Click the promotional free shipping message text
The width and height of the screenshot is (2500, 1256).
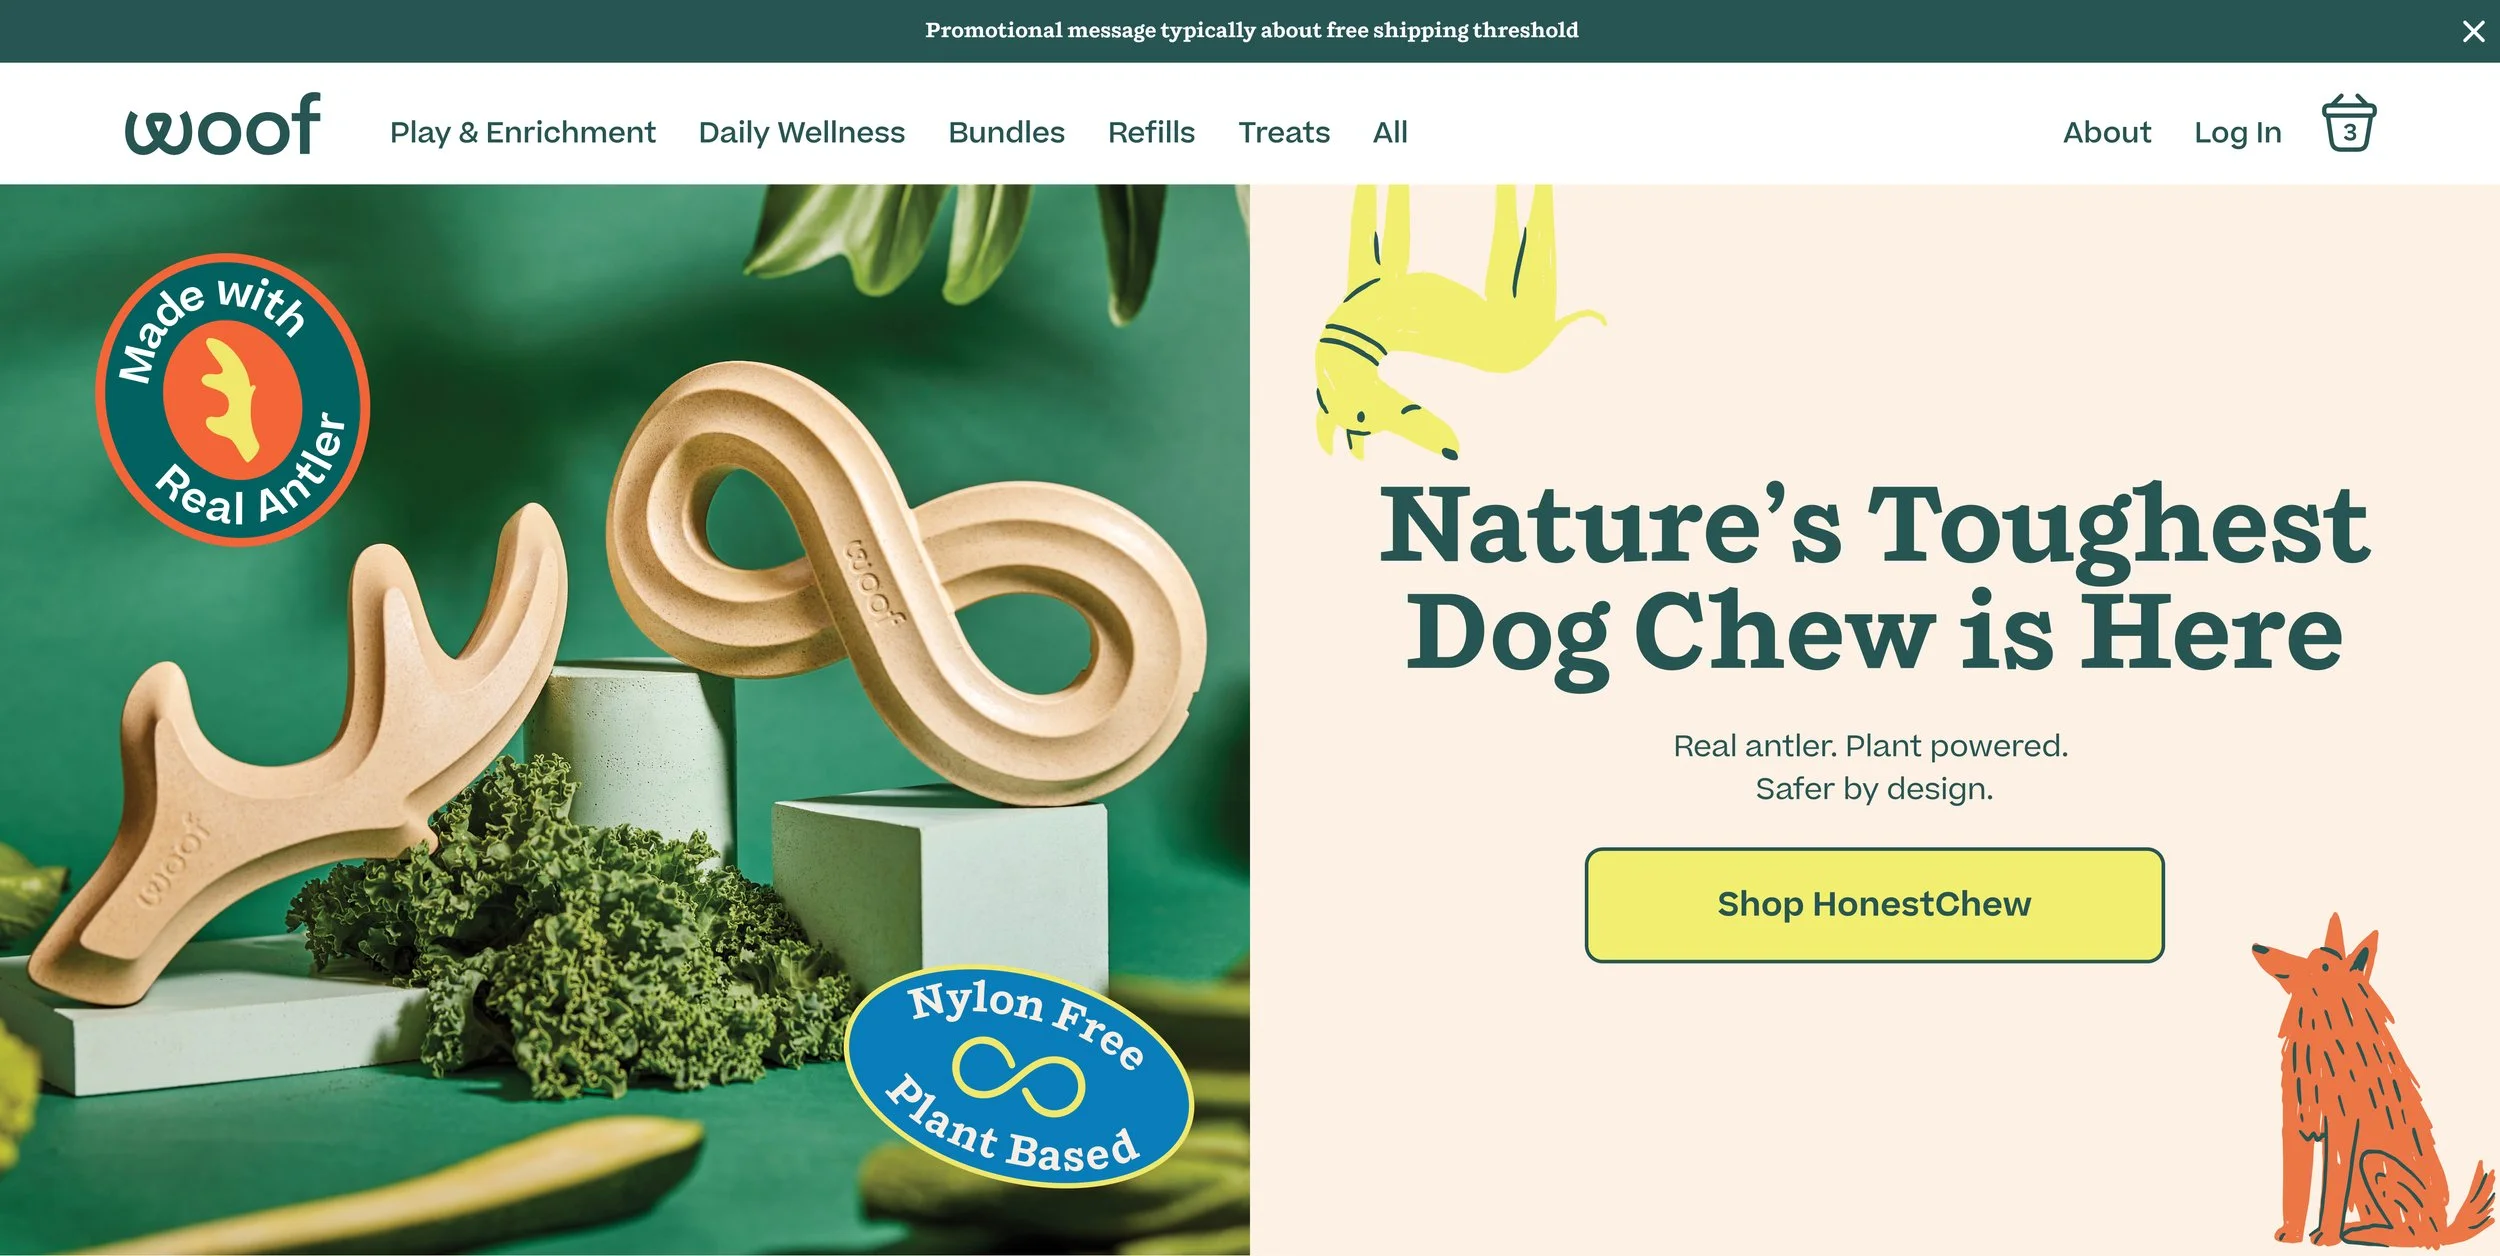click(x=1251, y=30)
